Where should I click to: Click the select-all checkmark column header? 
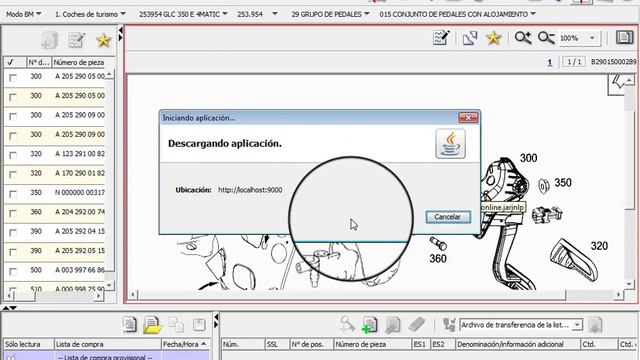[x=14, y=62]
